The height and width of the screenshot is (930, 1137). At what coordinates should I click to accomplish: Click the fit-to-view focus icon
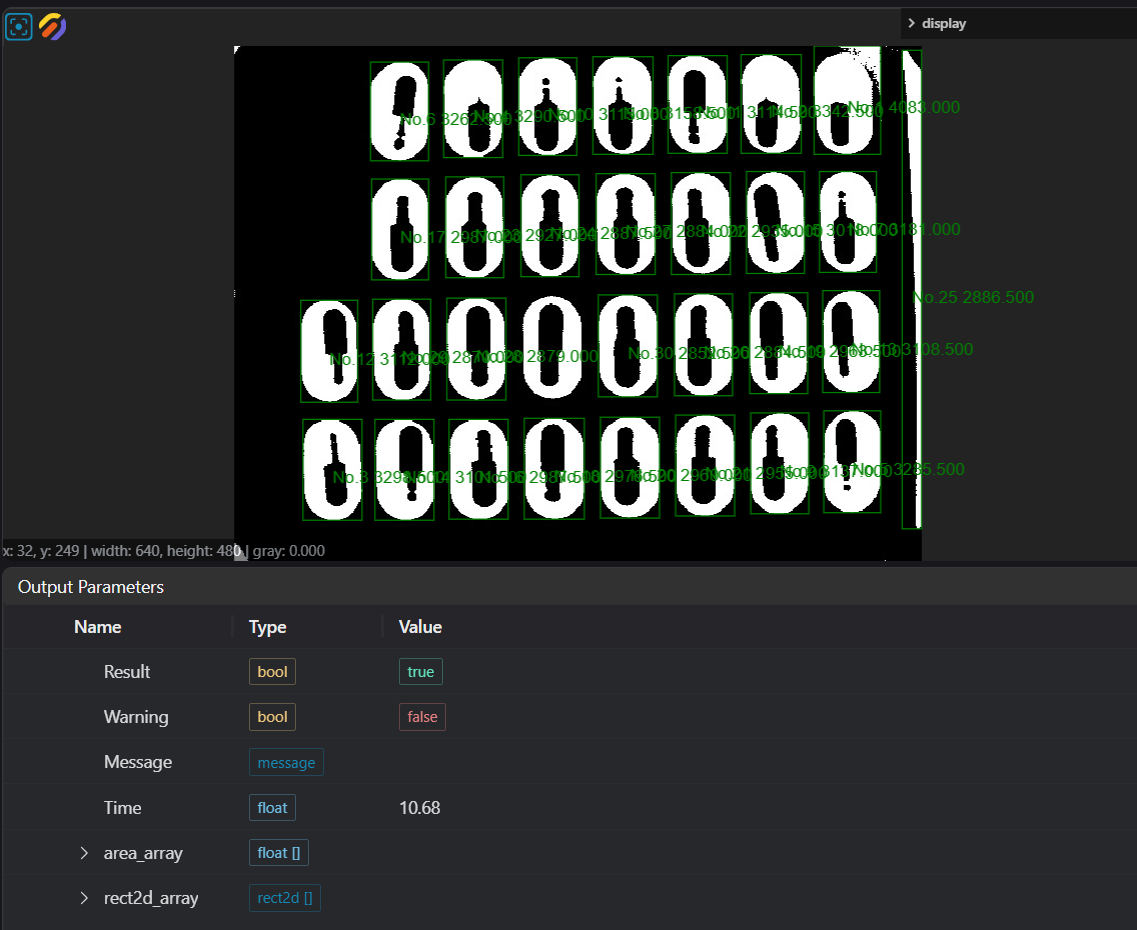(x=19, y=27)
